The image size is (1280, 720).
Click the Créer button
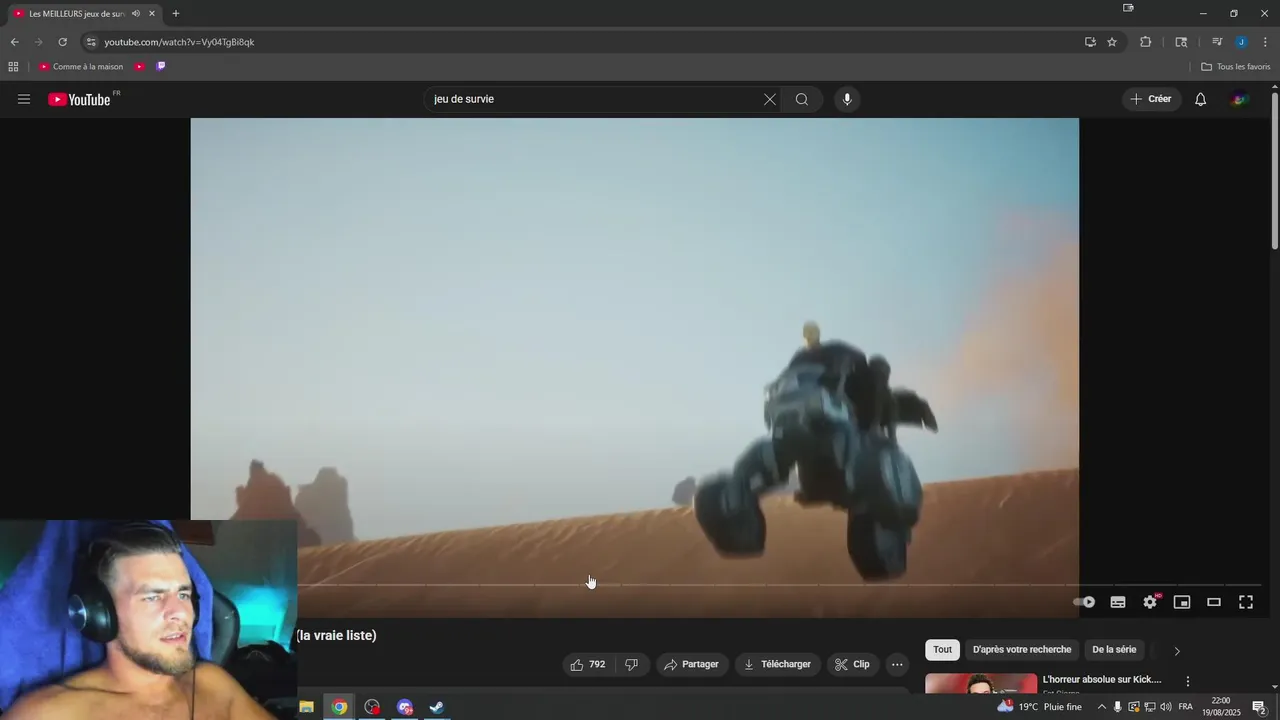tap(1151, 99)
